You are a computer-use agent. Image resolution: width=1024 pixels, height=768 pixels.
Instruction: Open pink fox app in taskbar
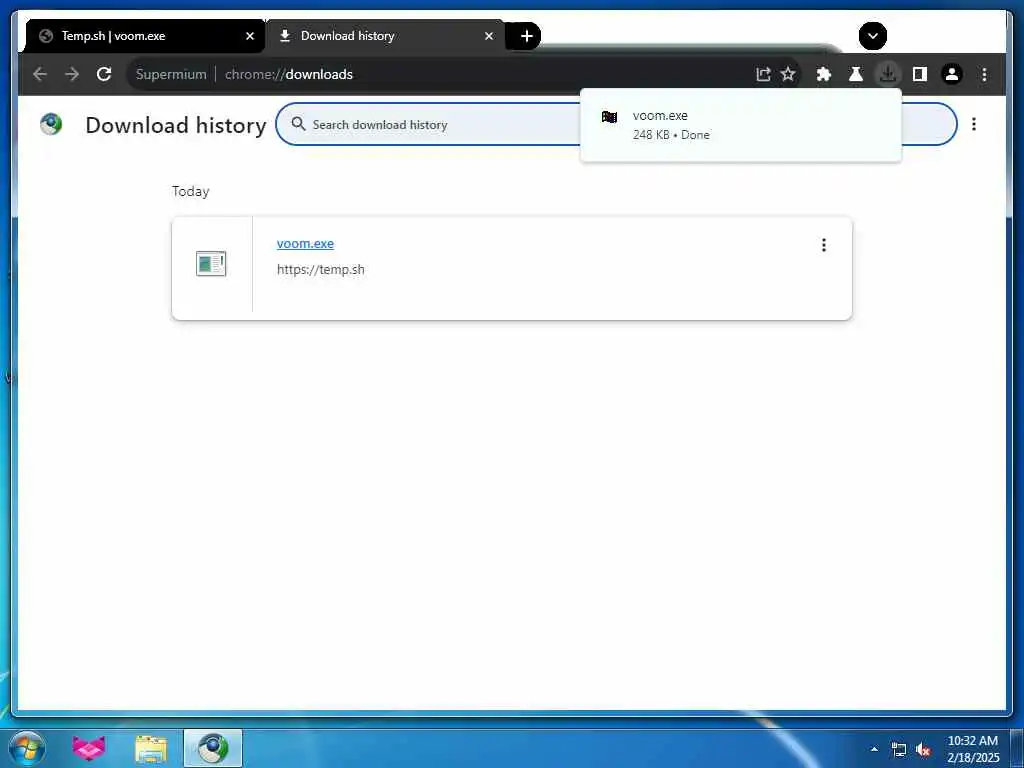tap(89, 748)
